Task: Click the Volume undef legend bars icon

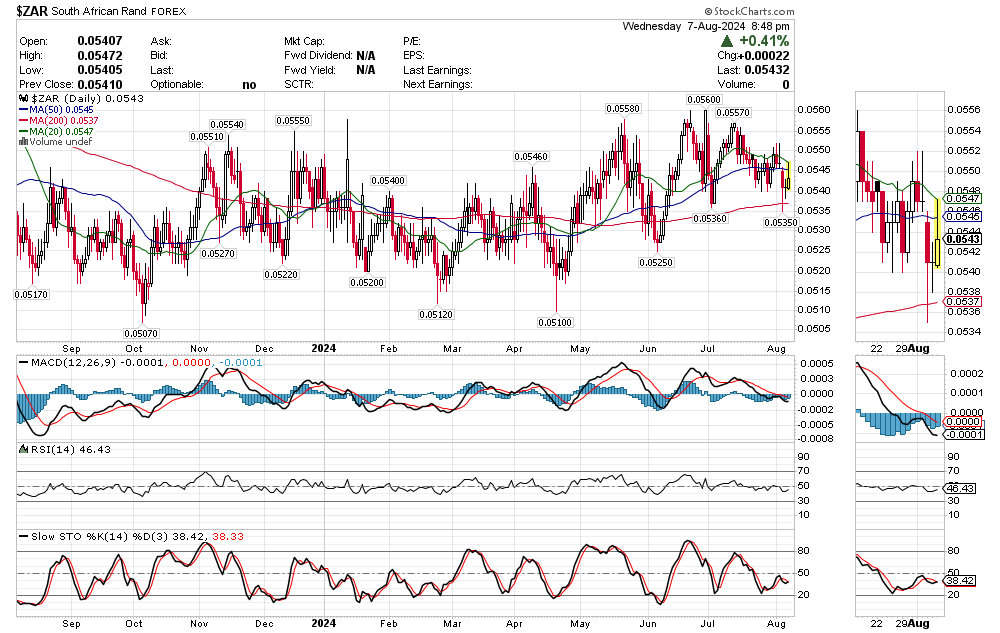Action: (x=24, y=142)
